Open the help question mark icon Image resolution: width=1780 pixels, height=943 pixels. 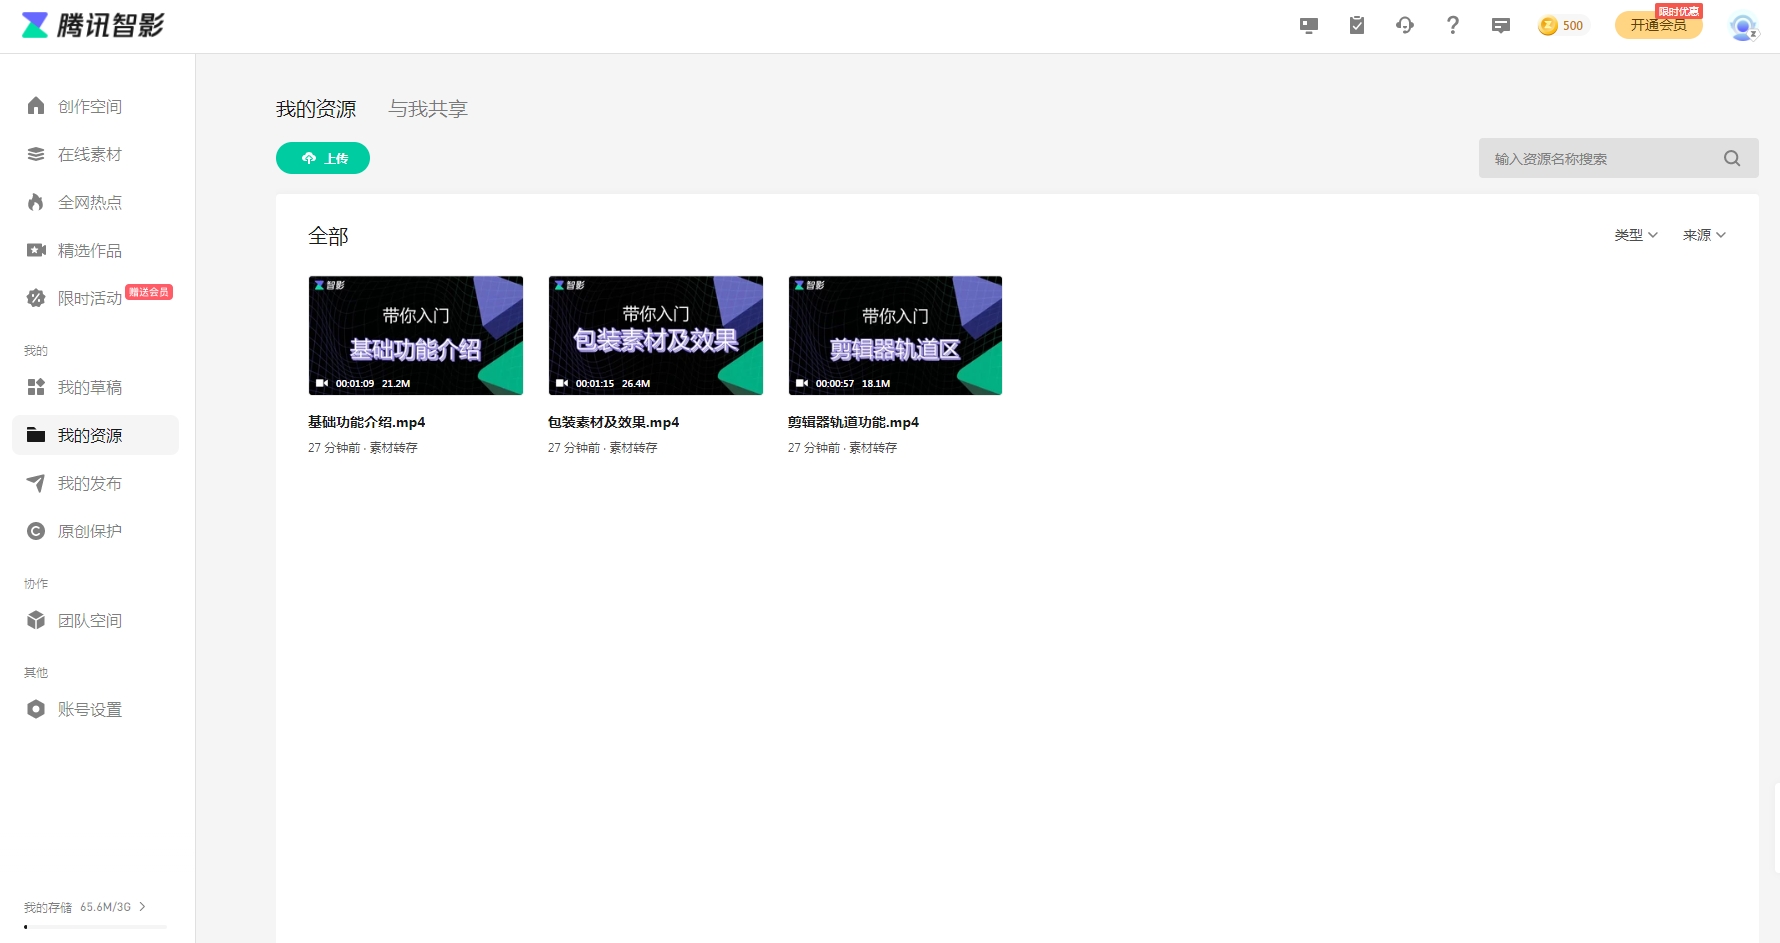point(1453,26)
